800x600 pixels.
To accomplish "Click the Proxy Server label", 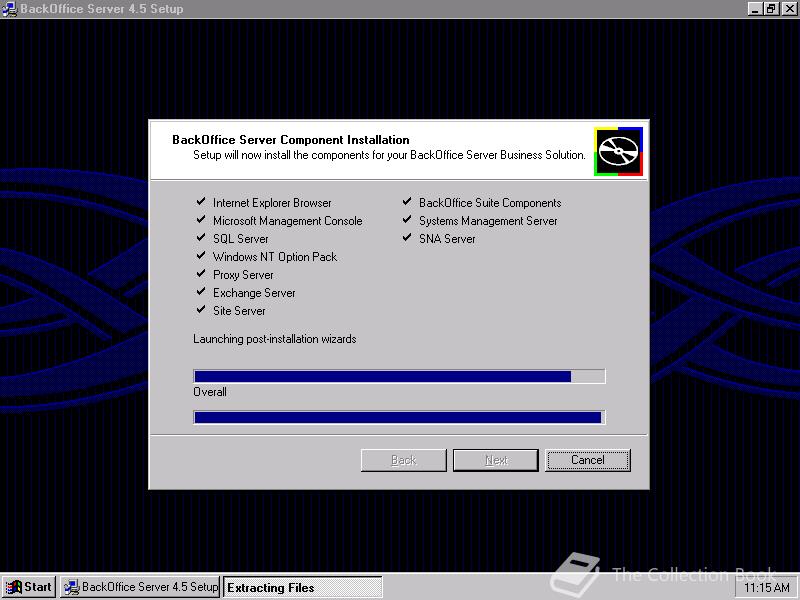I will click(243, 275).
